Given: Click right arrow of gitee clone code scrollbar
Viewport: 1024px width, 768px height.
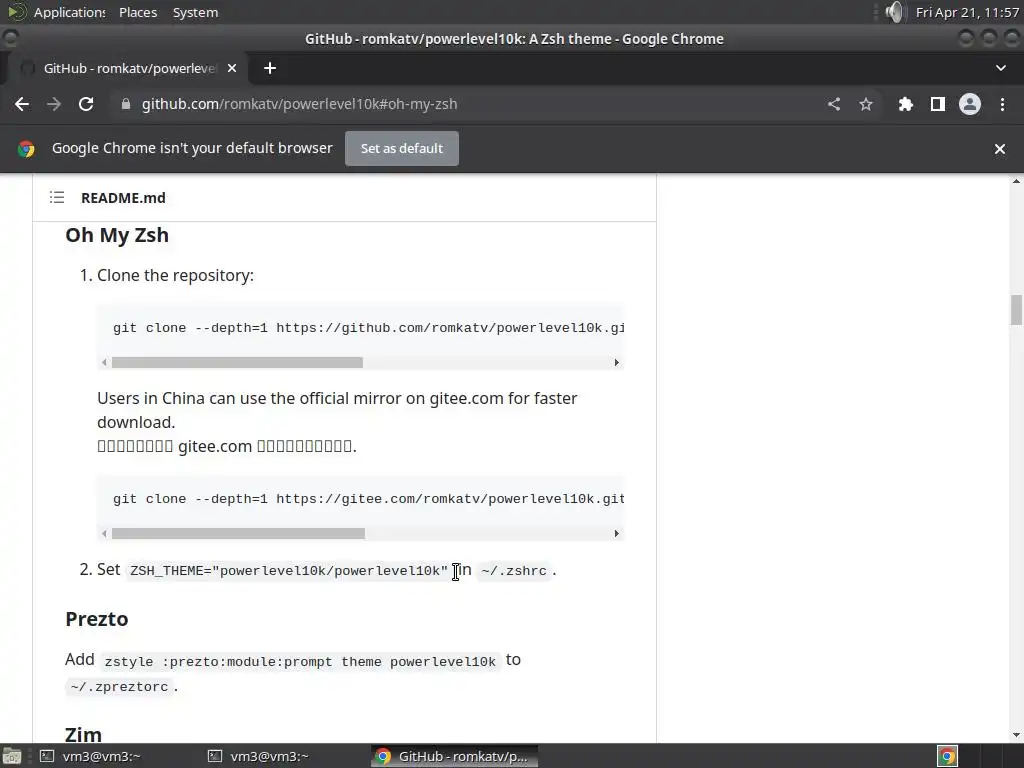Looking at the screenshot, I should 616,534.
